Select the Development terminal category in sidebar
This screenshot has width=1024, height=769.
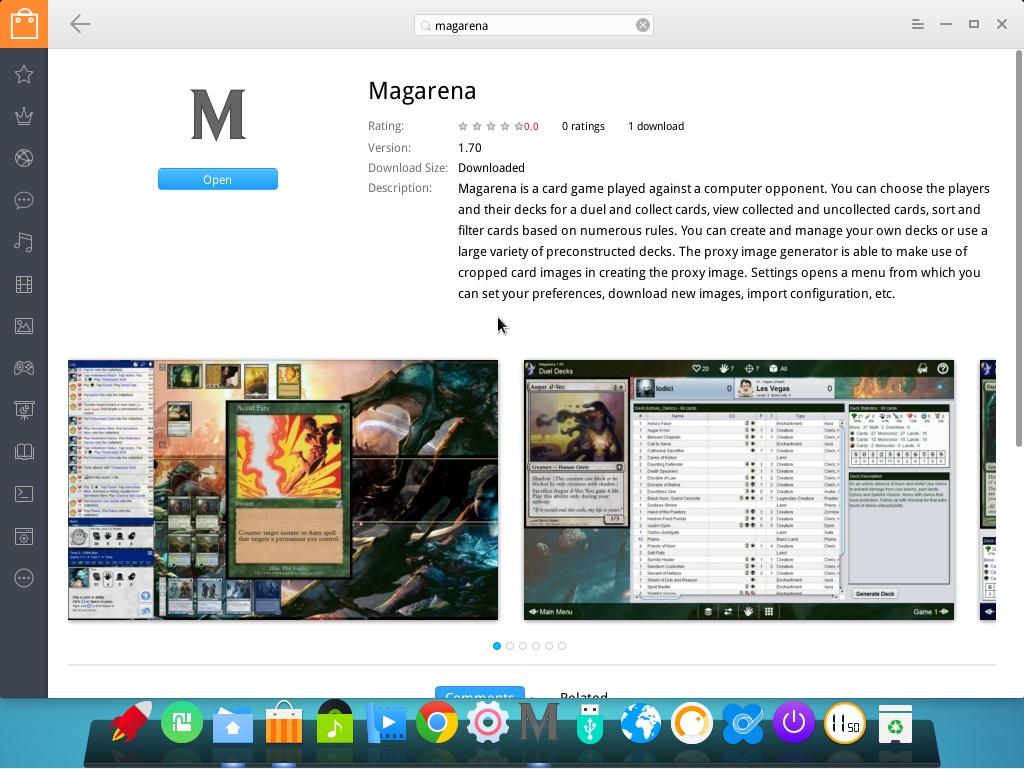[24, 494]
